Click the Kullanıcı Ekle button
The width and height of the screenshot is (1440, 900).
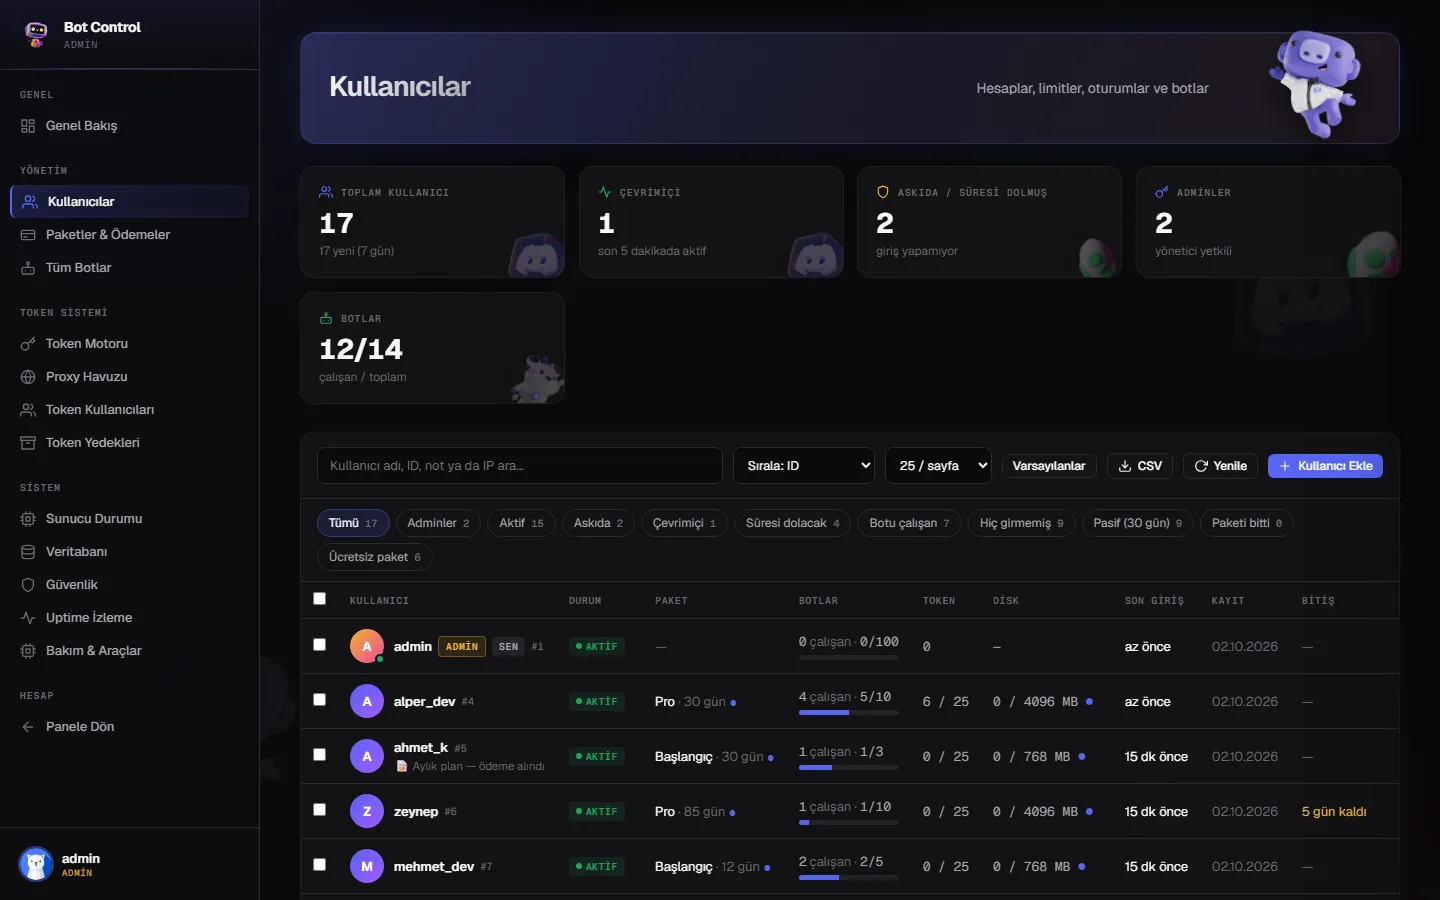click(x=1325, y=466)
